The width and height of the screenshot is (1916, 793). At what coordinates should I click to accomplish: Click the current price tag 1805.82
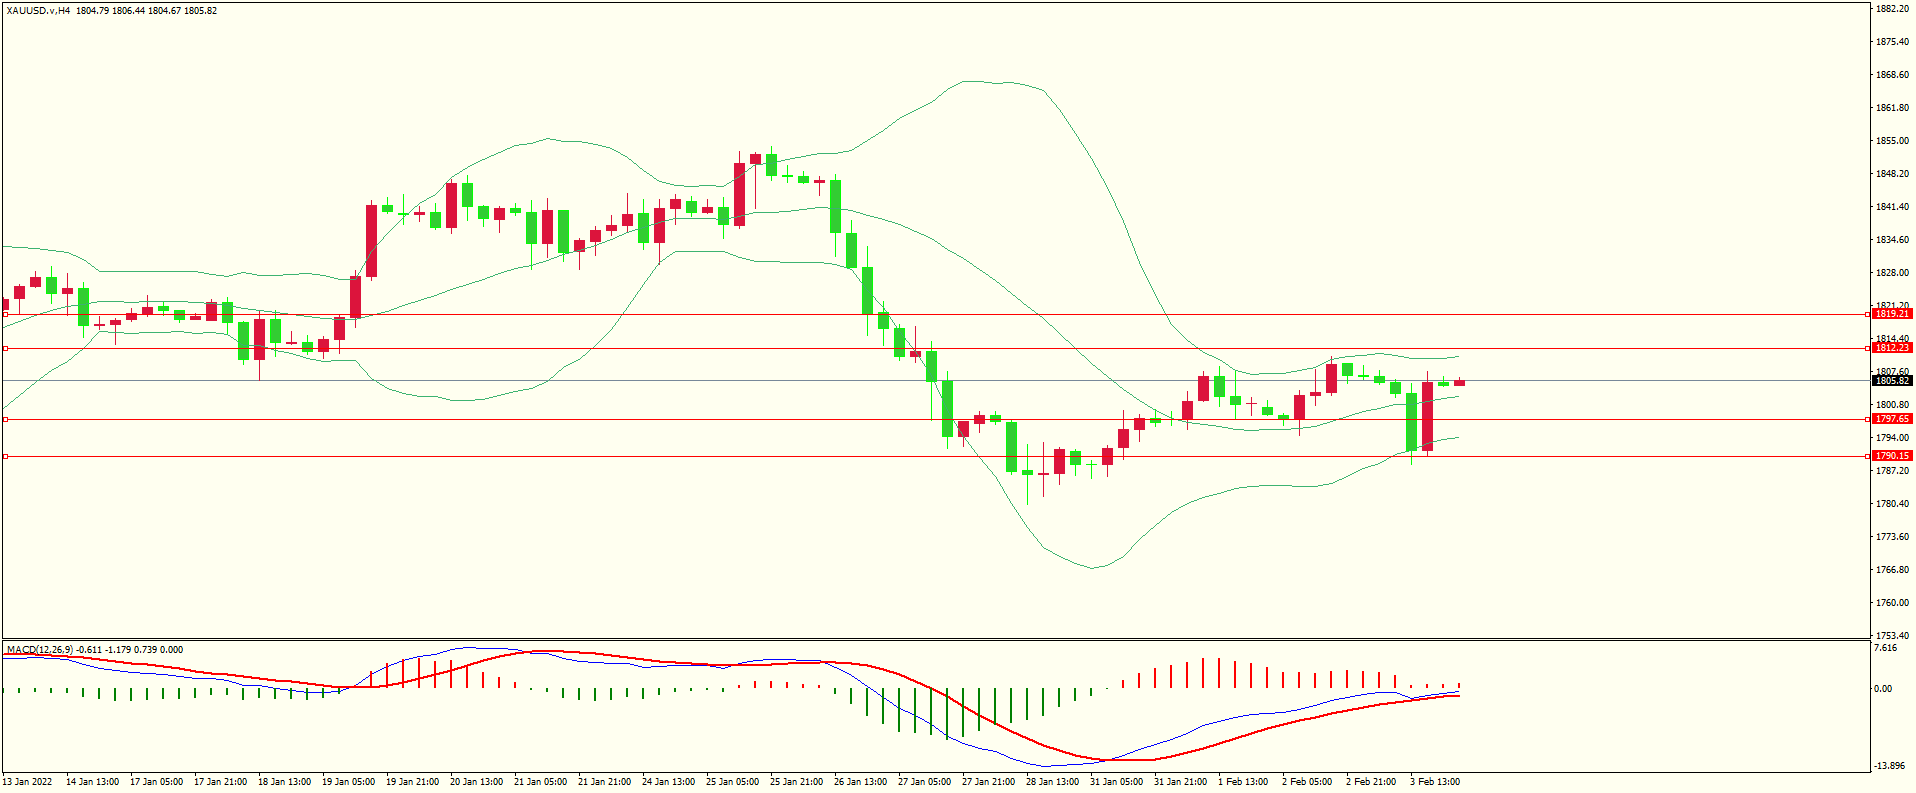click(x=1892, y=381)
